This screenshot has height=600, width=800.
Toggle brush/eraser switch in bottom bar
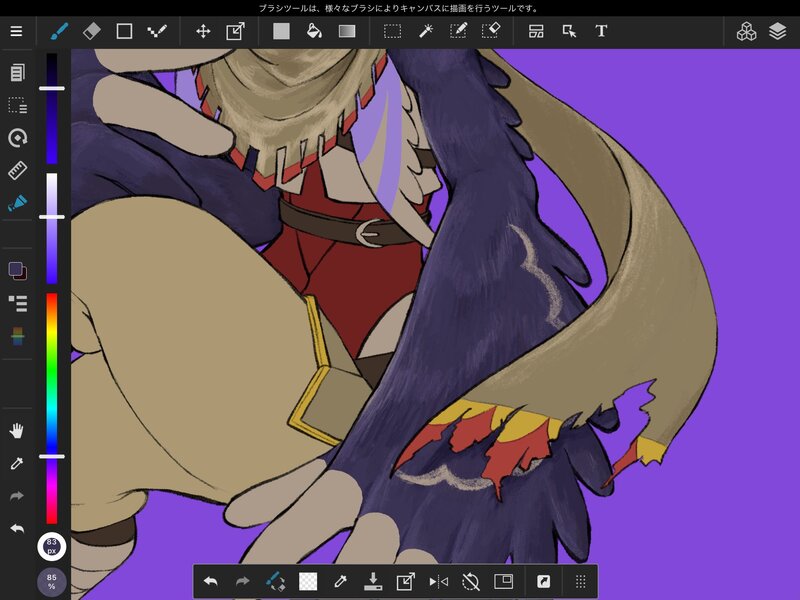click(x=276, y=581)
